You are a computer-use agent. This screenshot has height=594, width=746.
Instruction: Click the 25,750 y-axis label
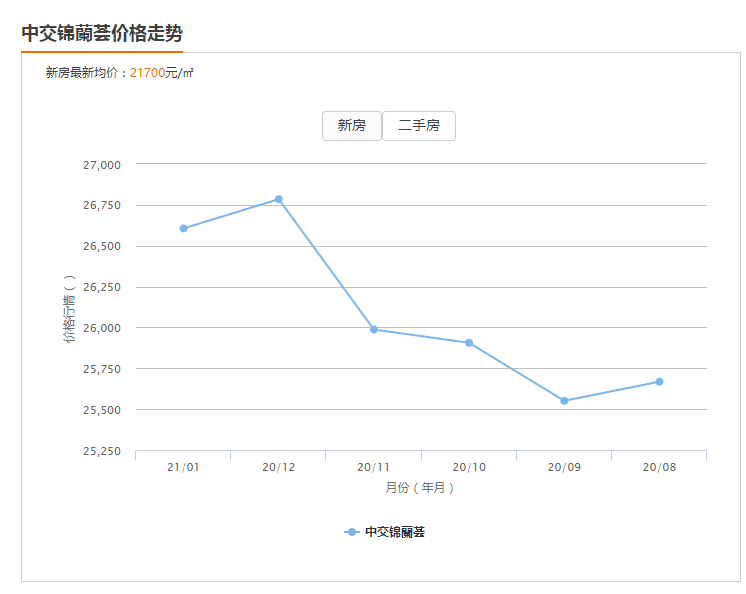pos(102,369)
